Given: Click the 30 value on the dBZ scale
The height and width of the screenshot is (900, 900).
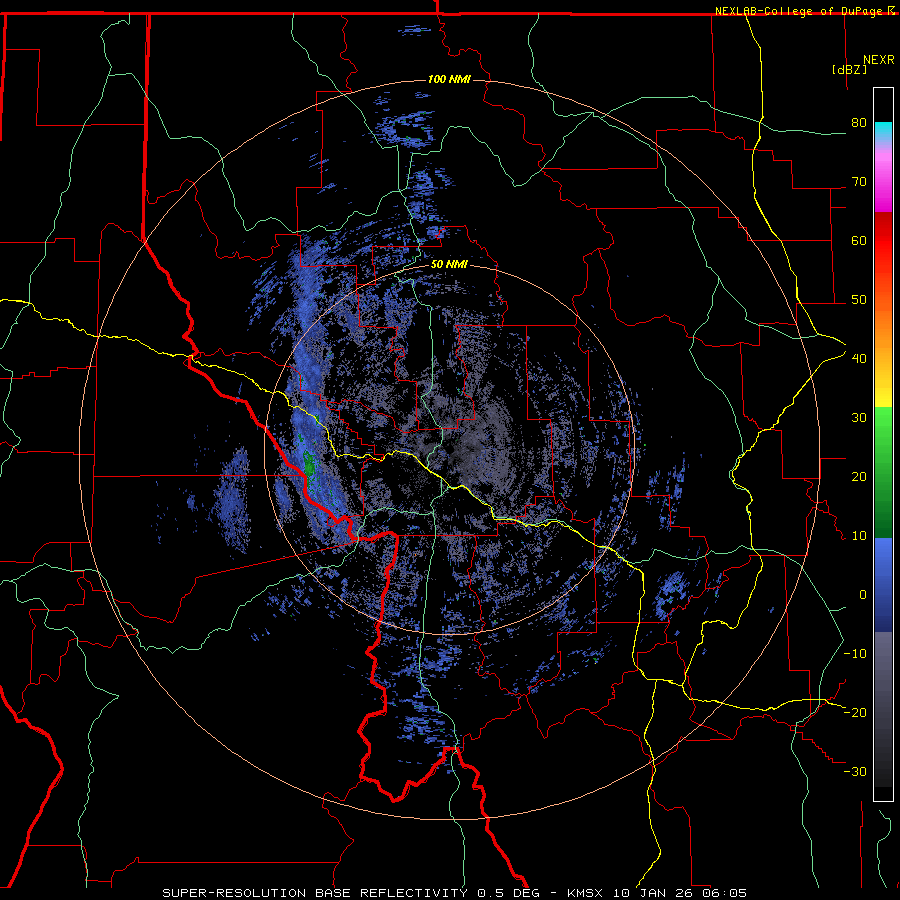Looking at the screenshot, I should [859, 417].
